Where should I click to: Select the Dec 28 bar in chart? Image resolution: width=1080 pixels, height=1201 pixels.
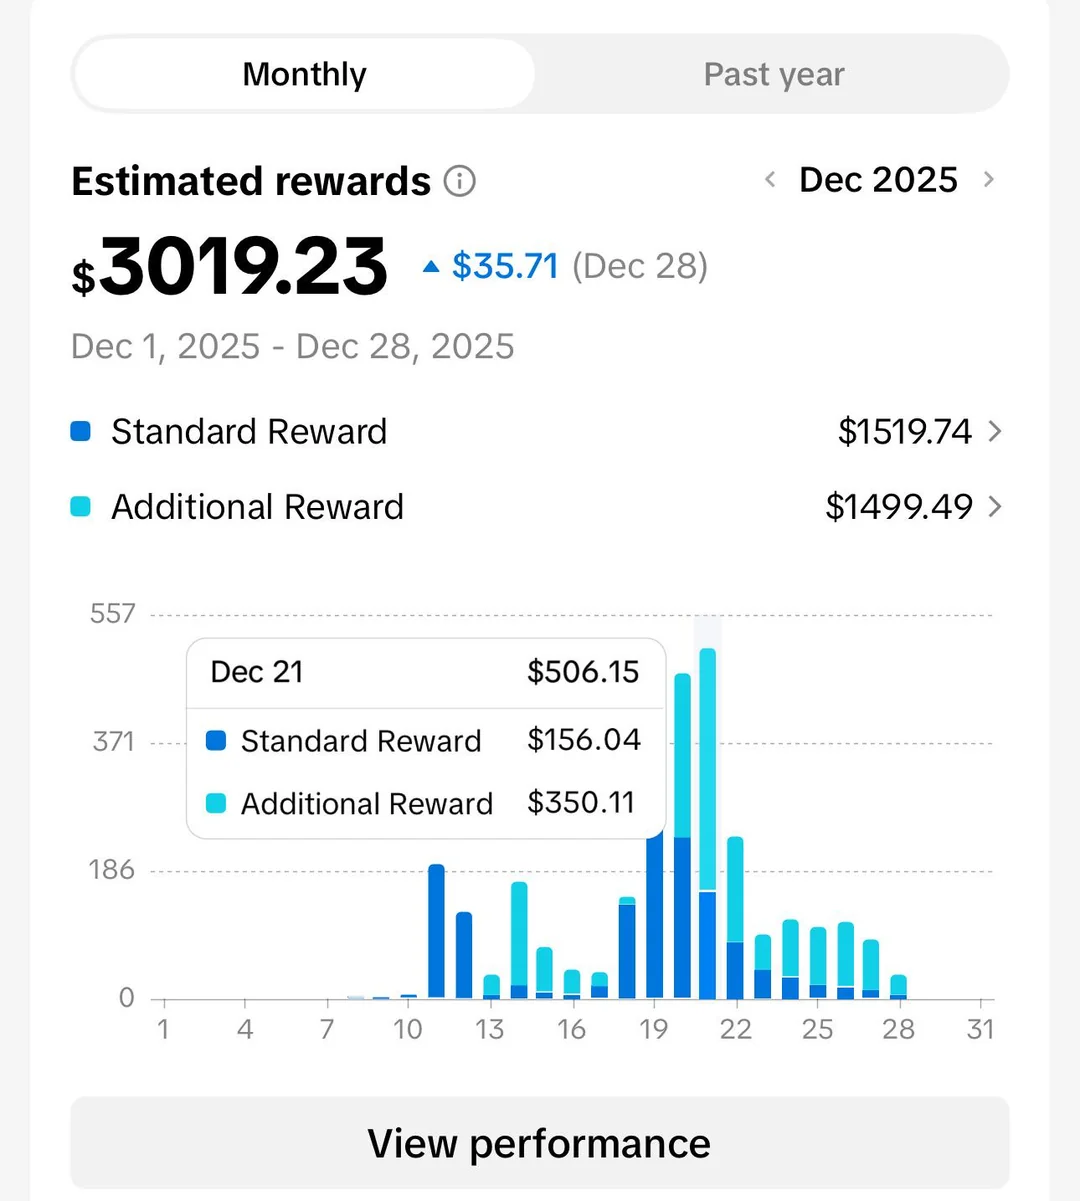point(898,986)
